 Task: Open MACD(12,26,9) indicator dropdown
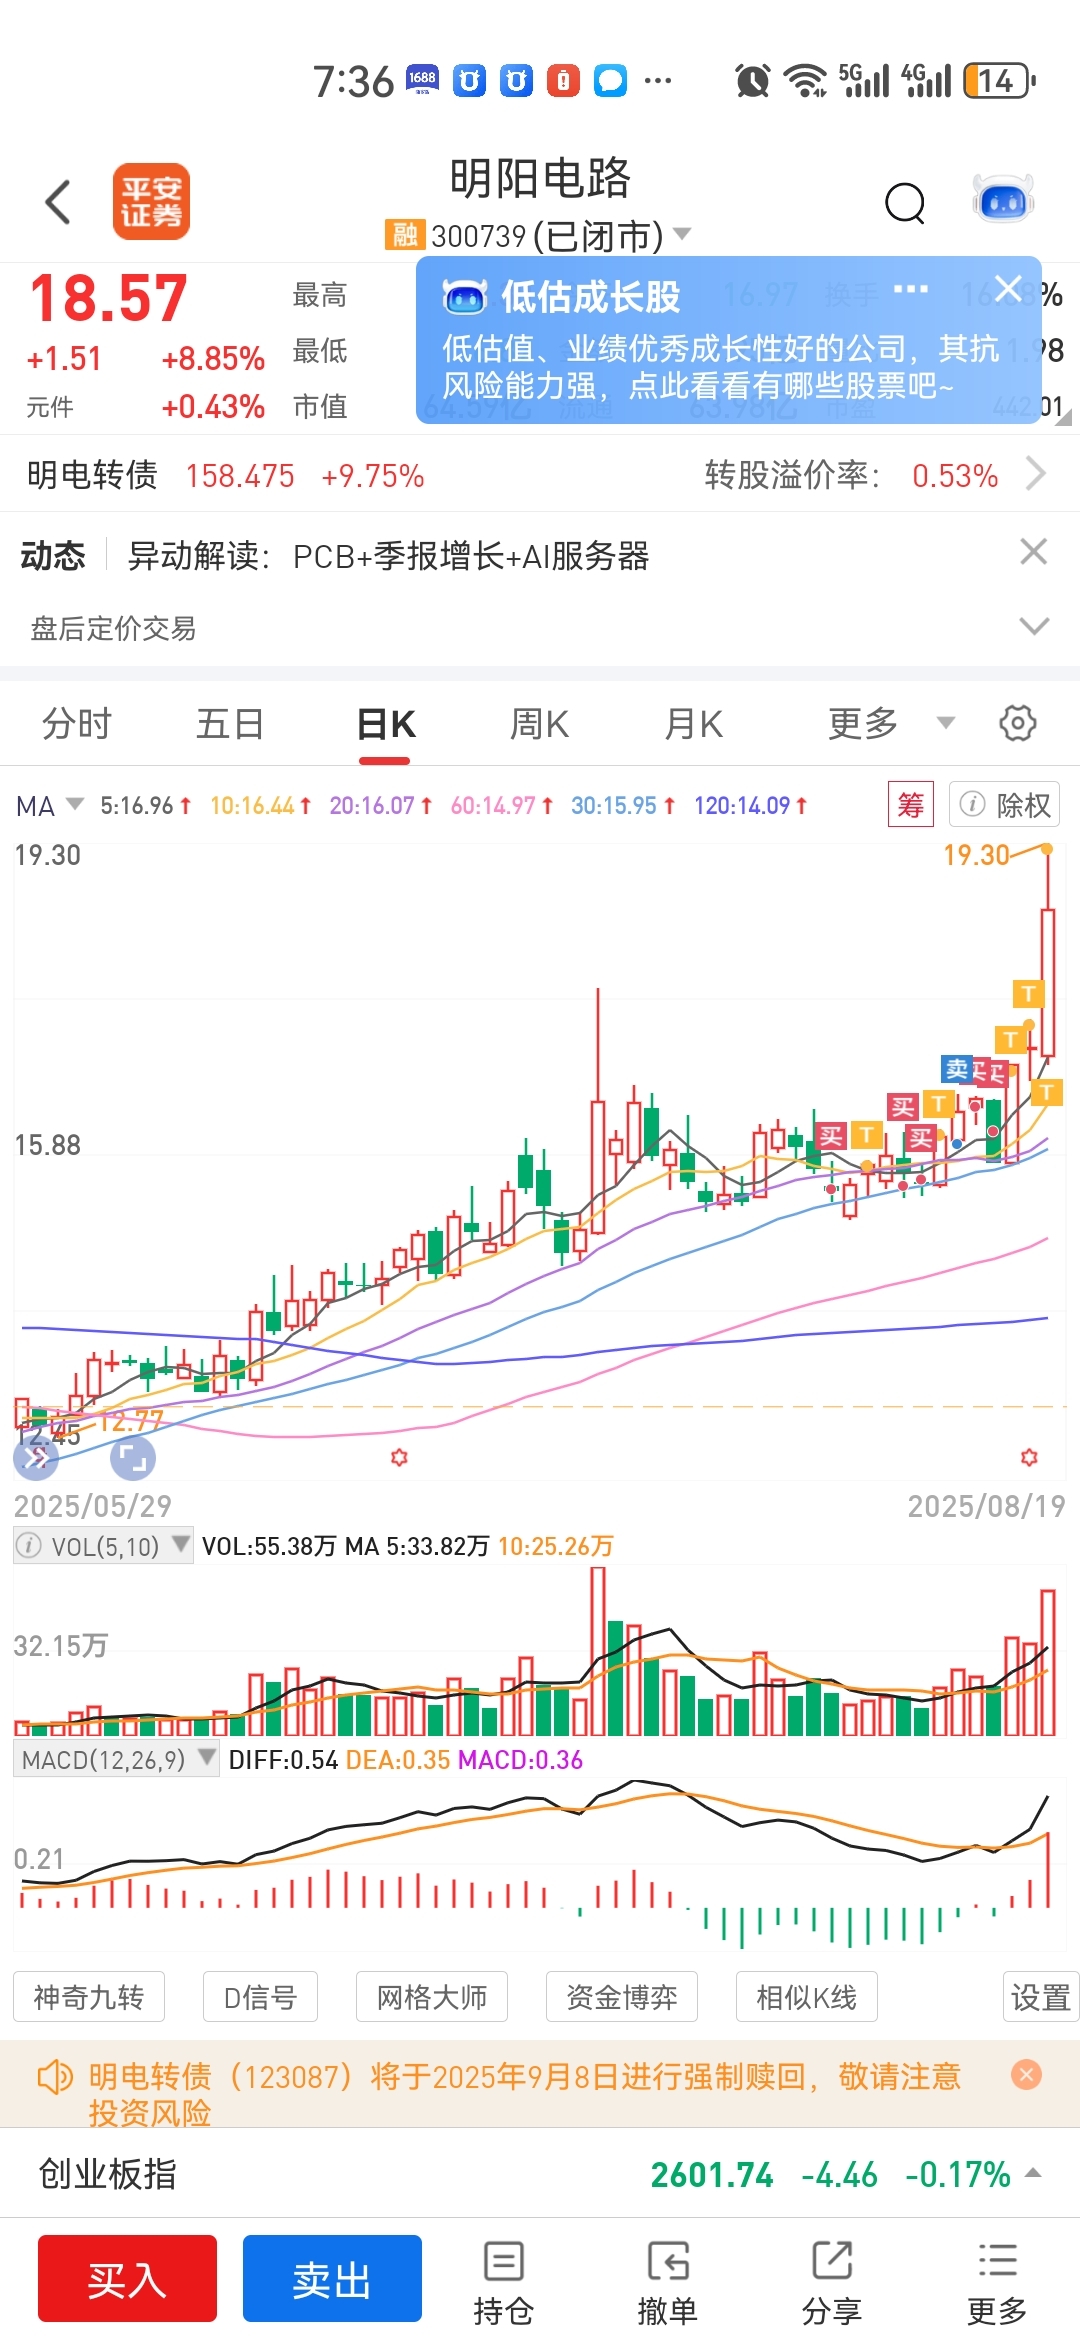click(x=116, y=1760)
